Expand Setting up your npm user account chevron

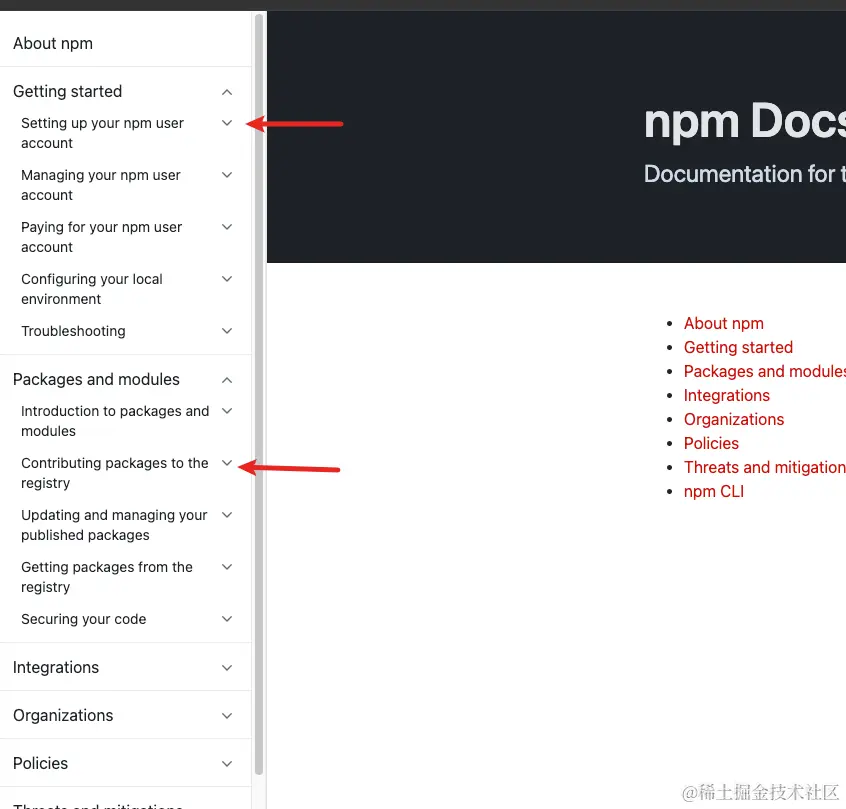tap(227, 123)
